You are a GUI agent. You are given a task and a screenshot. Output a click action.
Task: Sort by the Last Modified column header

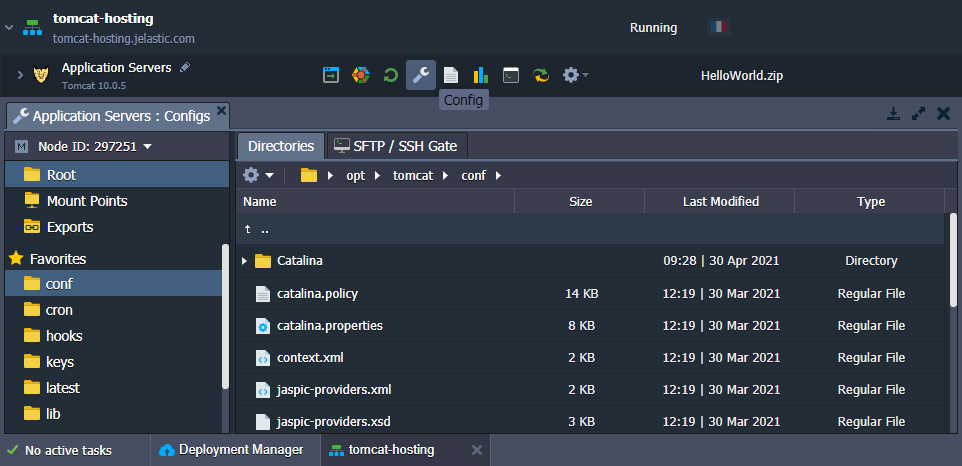(720, 201)
